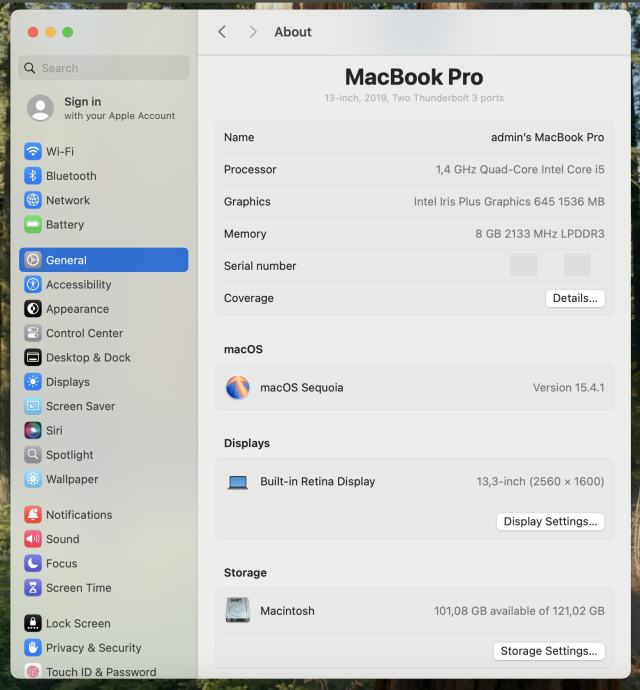Open the Sound speaker icon
640x690 pixels.
pyautogui.click(x=33, y=539)
